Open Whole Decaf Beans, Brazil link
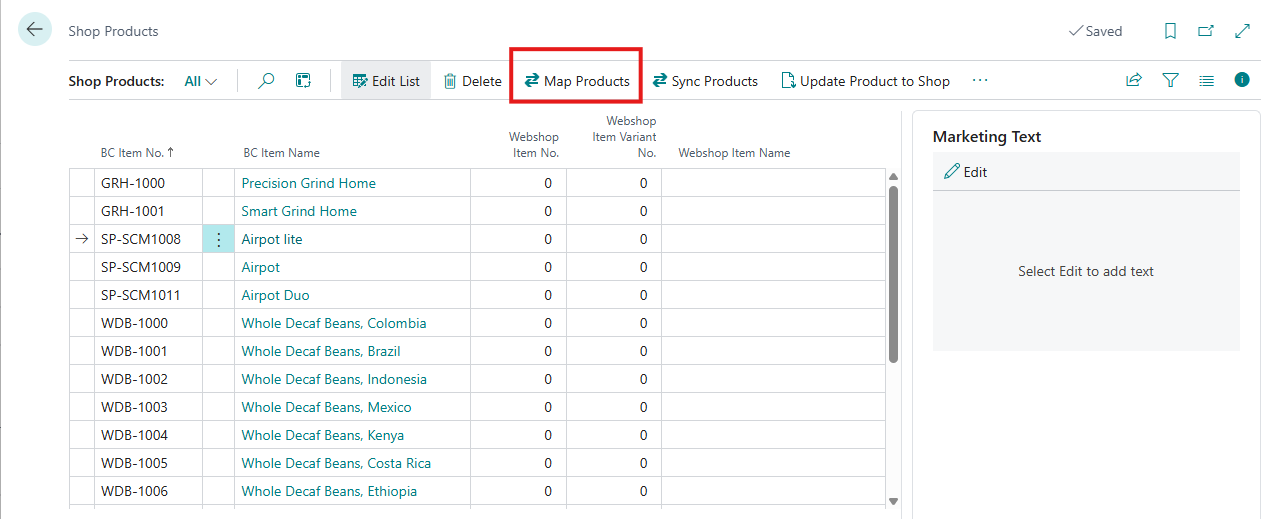1268x519 pixels. [320, 351]
